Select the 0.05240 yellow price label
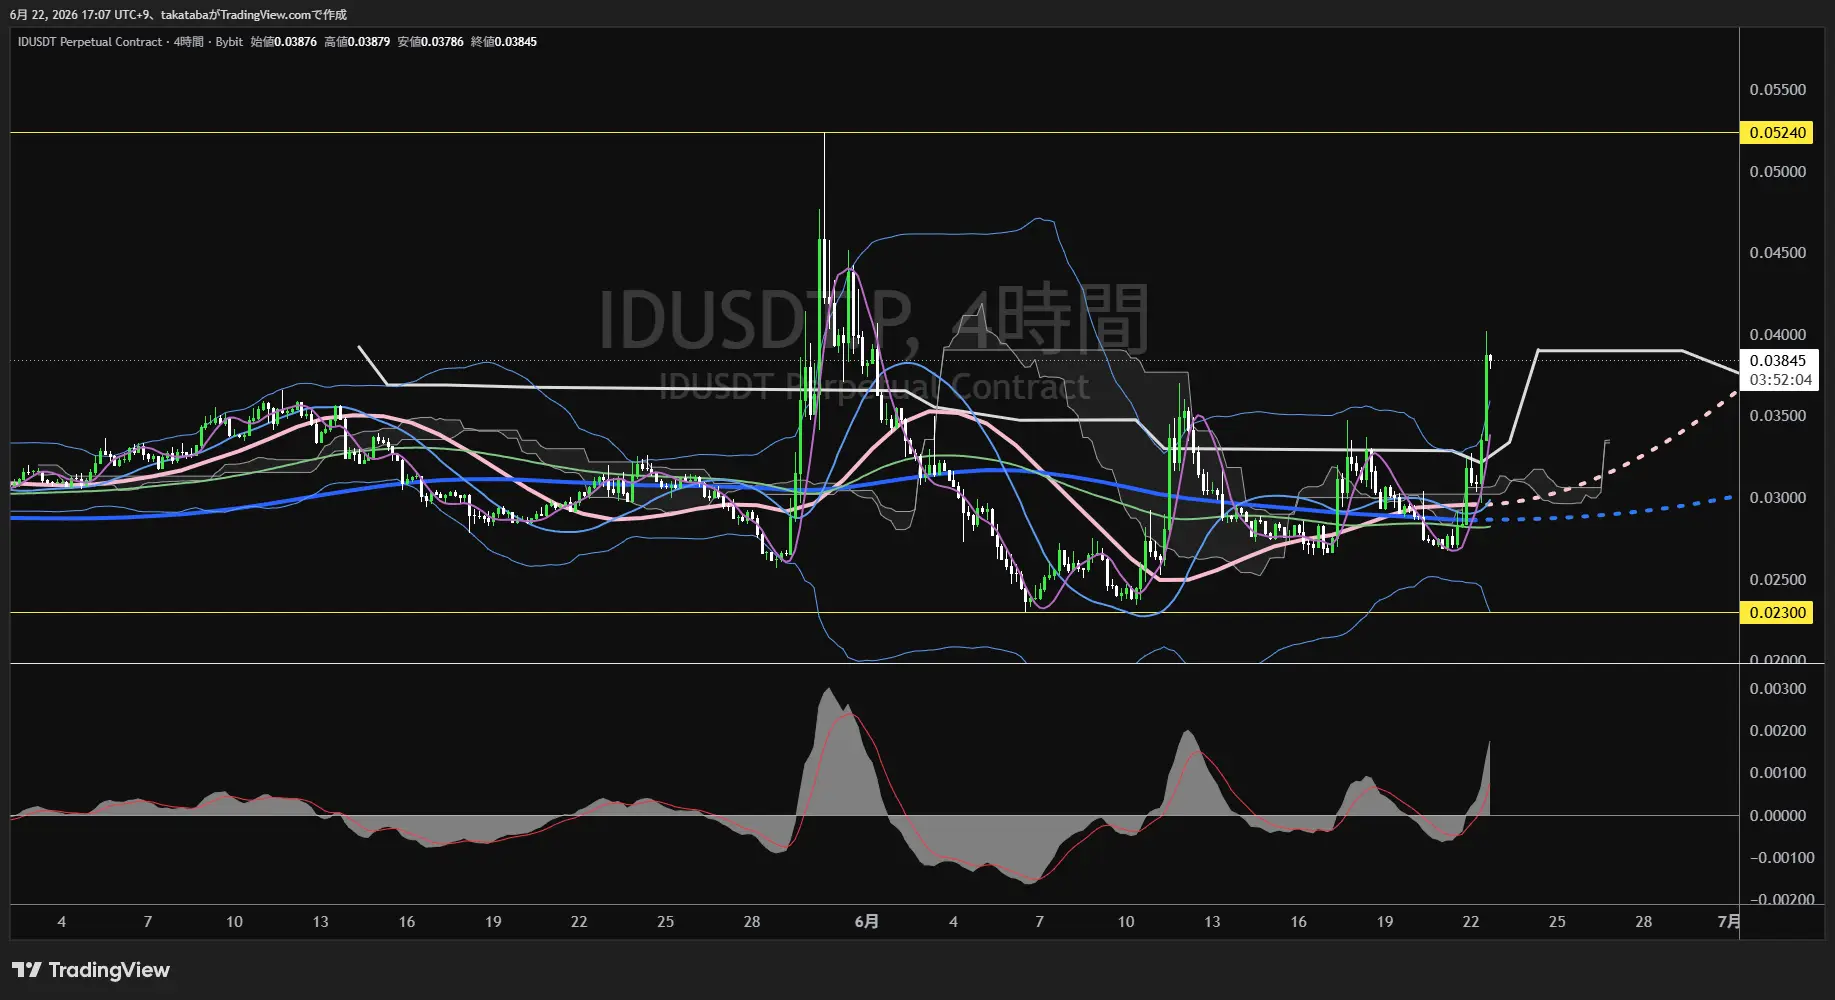This screenshot has height=1000, width=1835. 1777,132
